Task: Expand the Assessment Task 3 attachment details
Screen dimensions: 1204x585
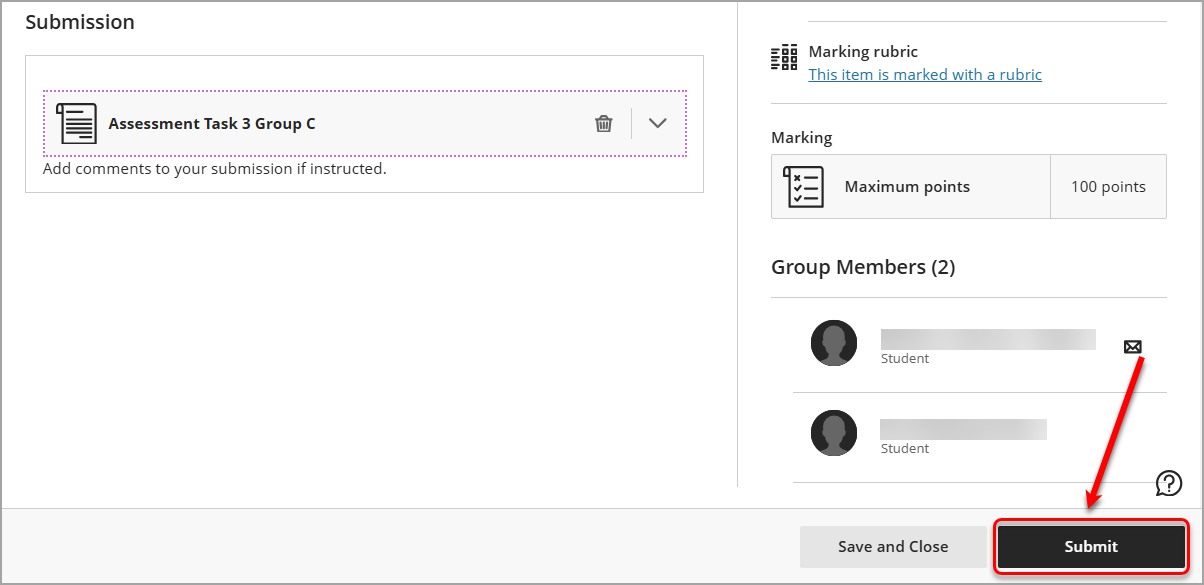Action: [x=657, y=122]
